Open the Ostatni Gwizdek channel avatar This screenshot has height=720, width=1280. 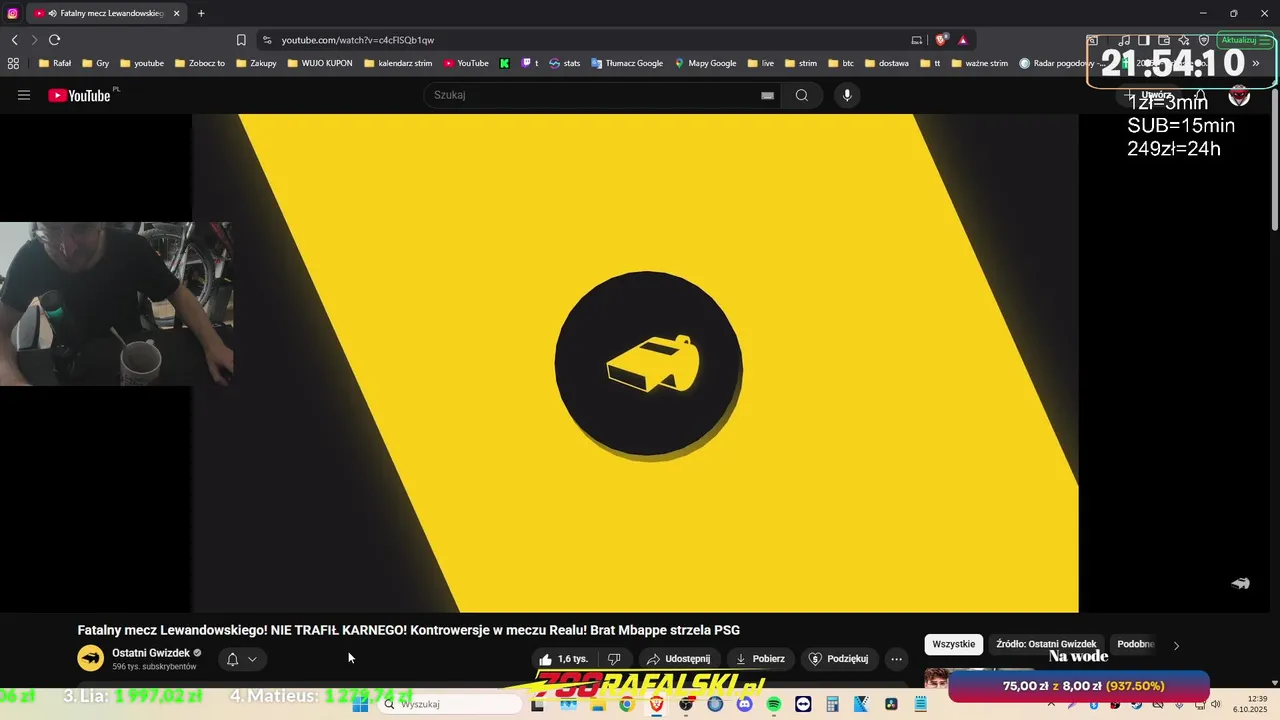(91, 658)
